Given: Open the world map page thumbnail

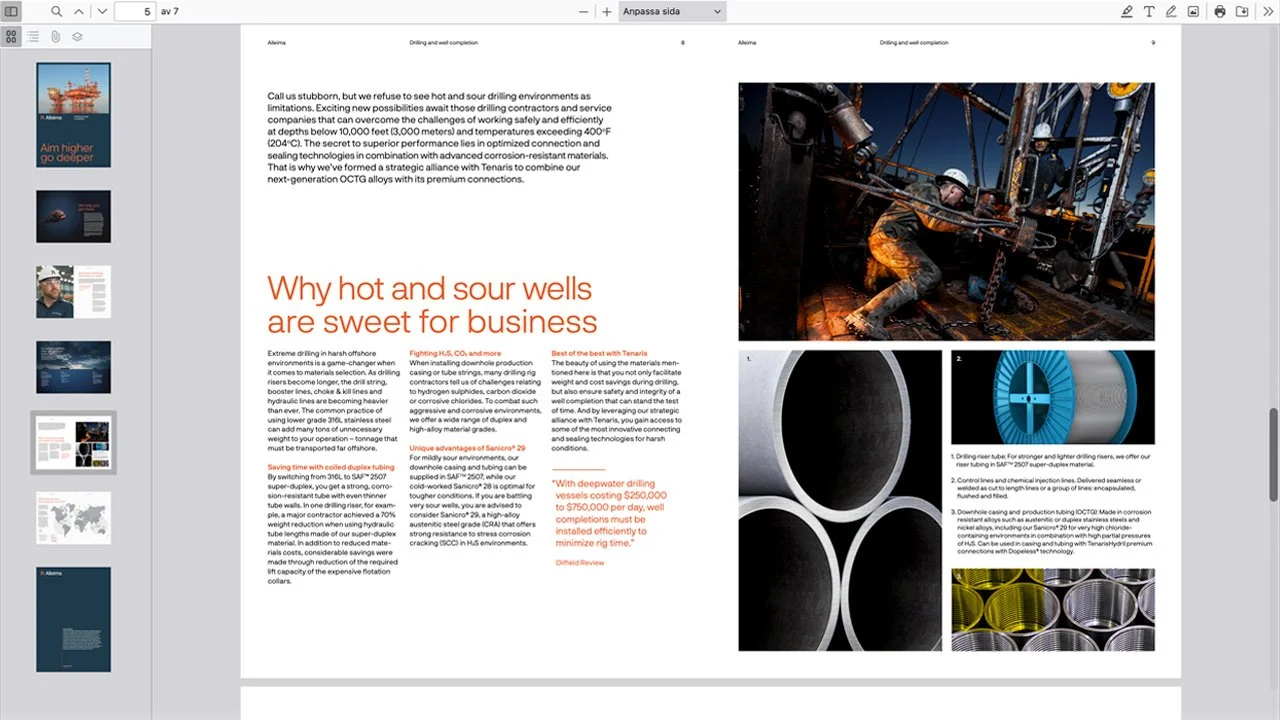Looking at the screenshot, I should coord(74,518).
